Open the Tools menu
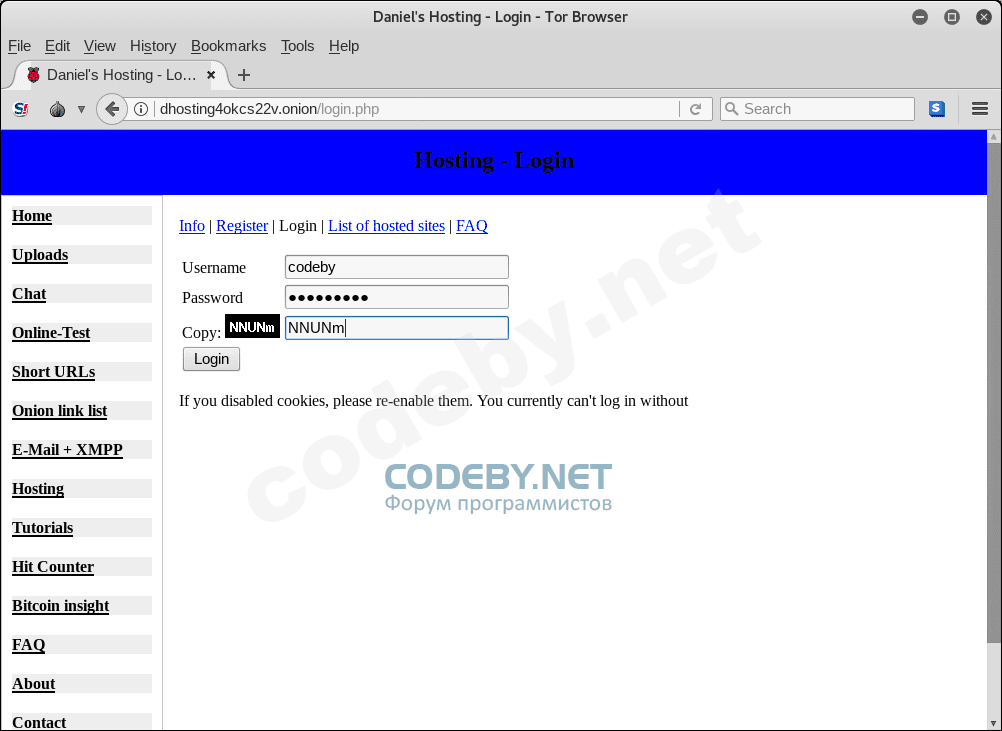Screen dimensions: 1002x731 [297, 46]
